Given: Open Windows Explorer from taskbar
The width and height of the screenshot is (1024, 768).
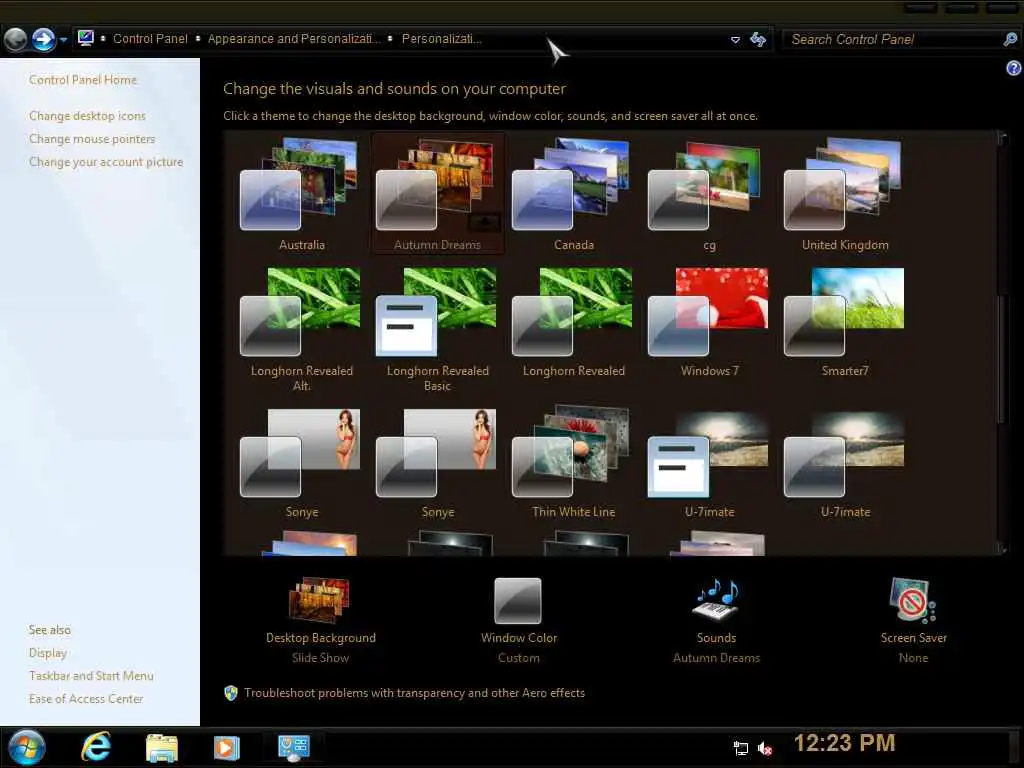Looking at the screenshot, I should pos(161,747).
